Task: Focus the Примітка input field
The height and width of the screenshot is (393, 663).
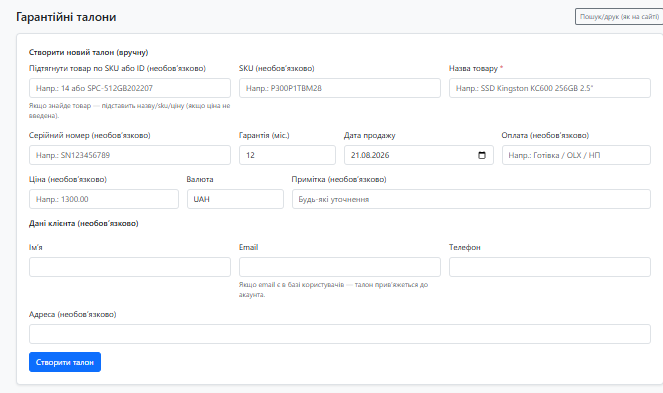Action: pos(471,199)
